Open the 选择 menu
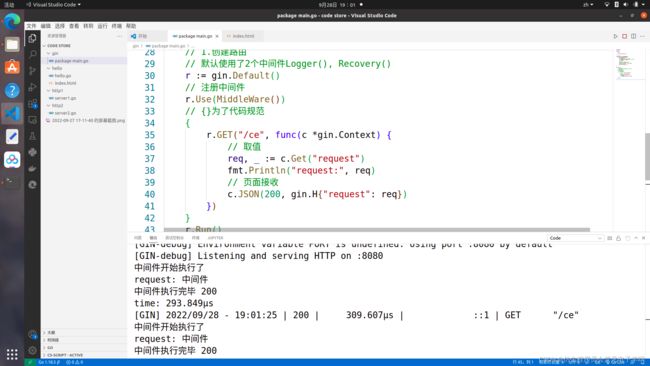650x366 pixels. click(x=60, y=26)
